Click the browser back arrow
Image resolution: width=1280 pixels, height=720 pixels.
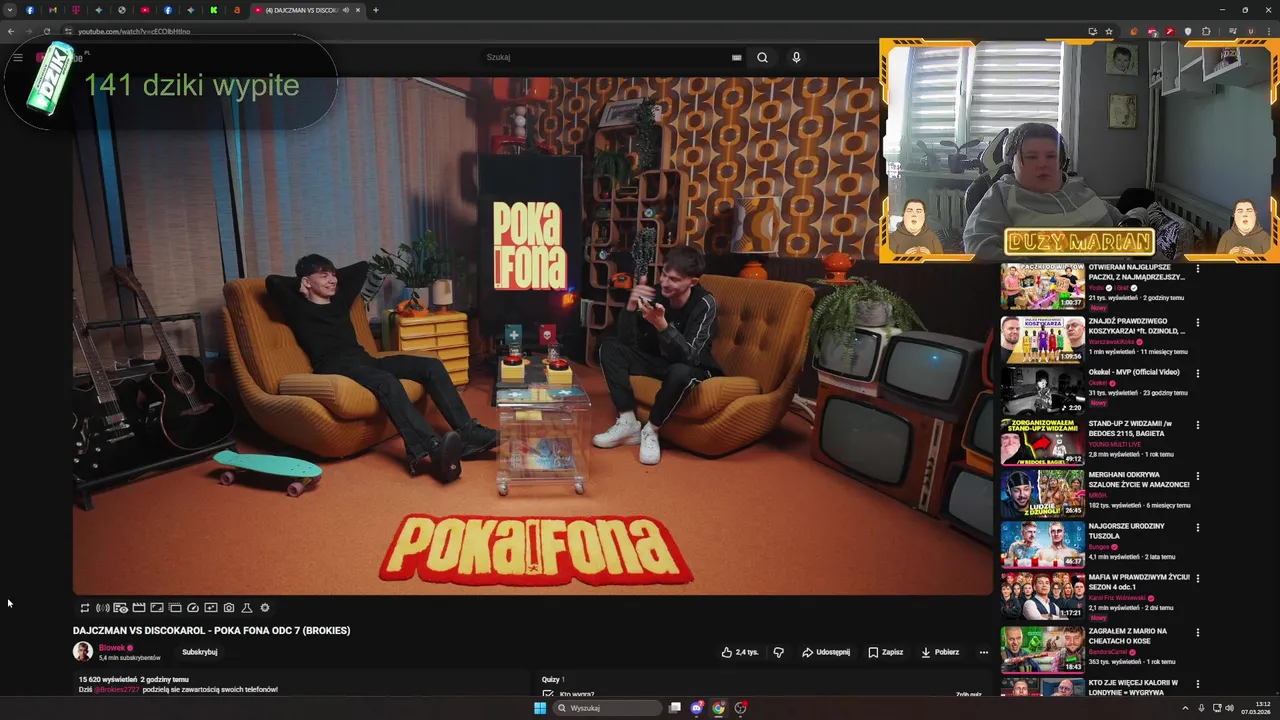11,31
